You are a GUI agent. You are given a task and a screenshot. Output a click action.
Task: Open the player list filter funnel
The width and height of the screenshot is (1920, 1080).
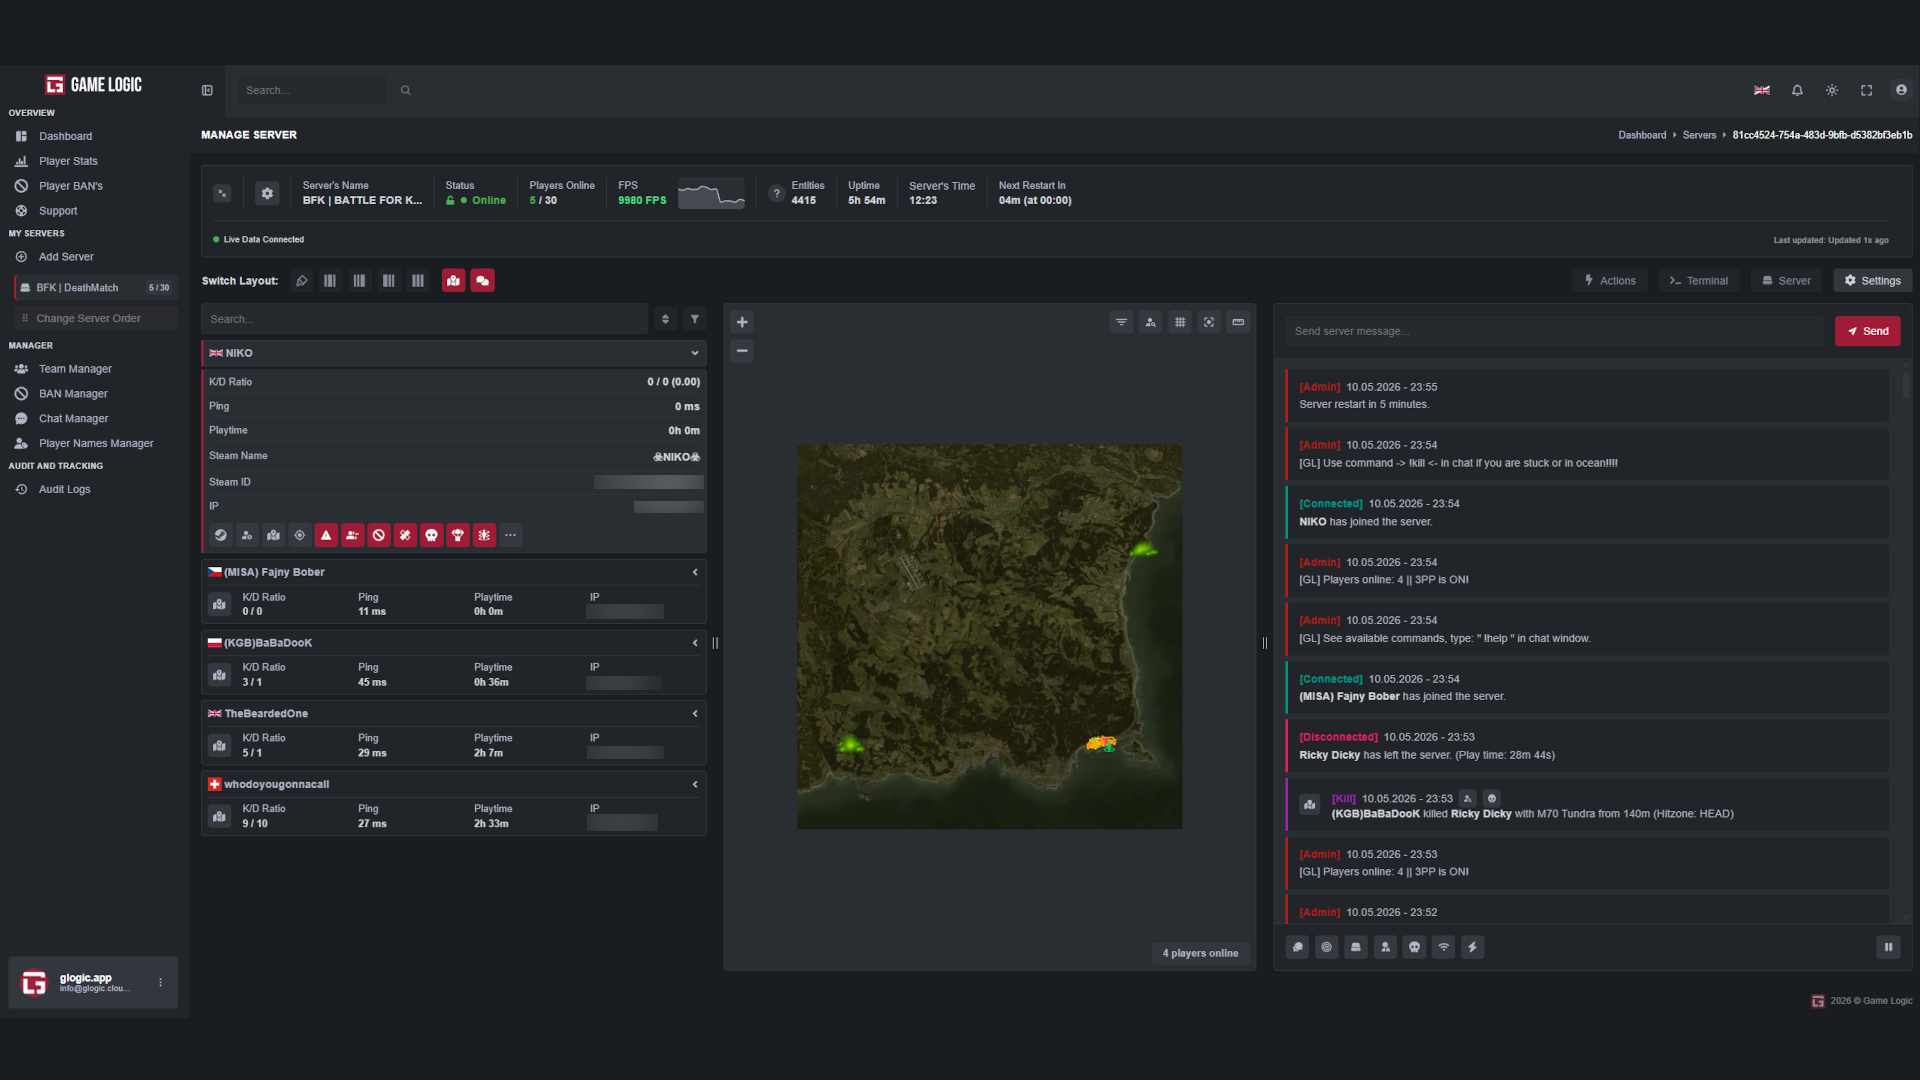coord(695,319)
